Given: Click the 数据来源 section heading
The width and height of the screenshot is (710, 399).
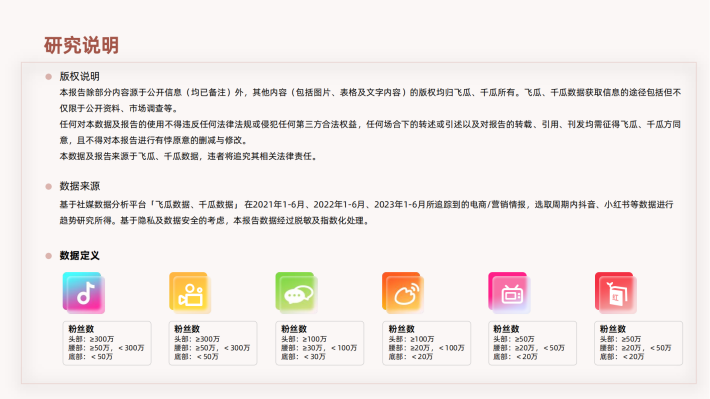Looking at the screenshot, I should (x=80, y=186).
